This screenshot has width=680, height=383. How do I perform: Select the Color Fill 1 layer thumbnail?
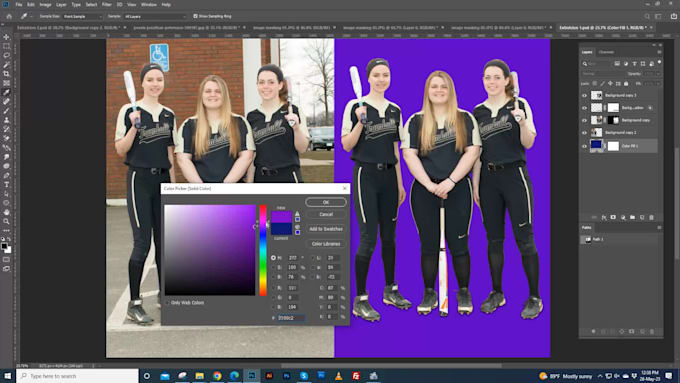[596, 146]
